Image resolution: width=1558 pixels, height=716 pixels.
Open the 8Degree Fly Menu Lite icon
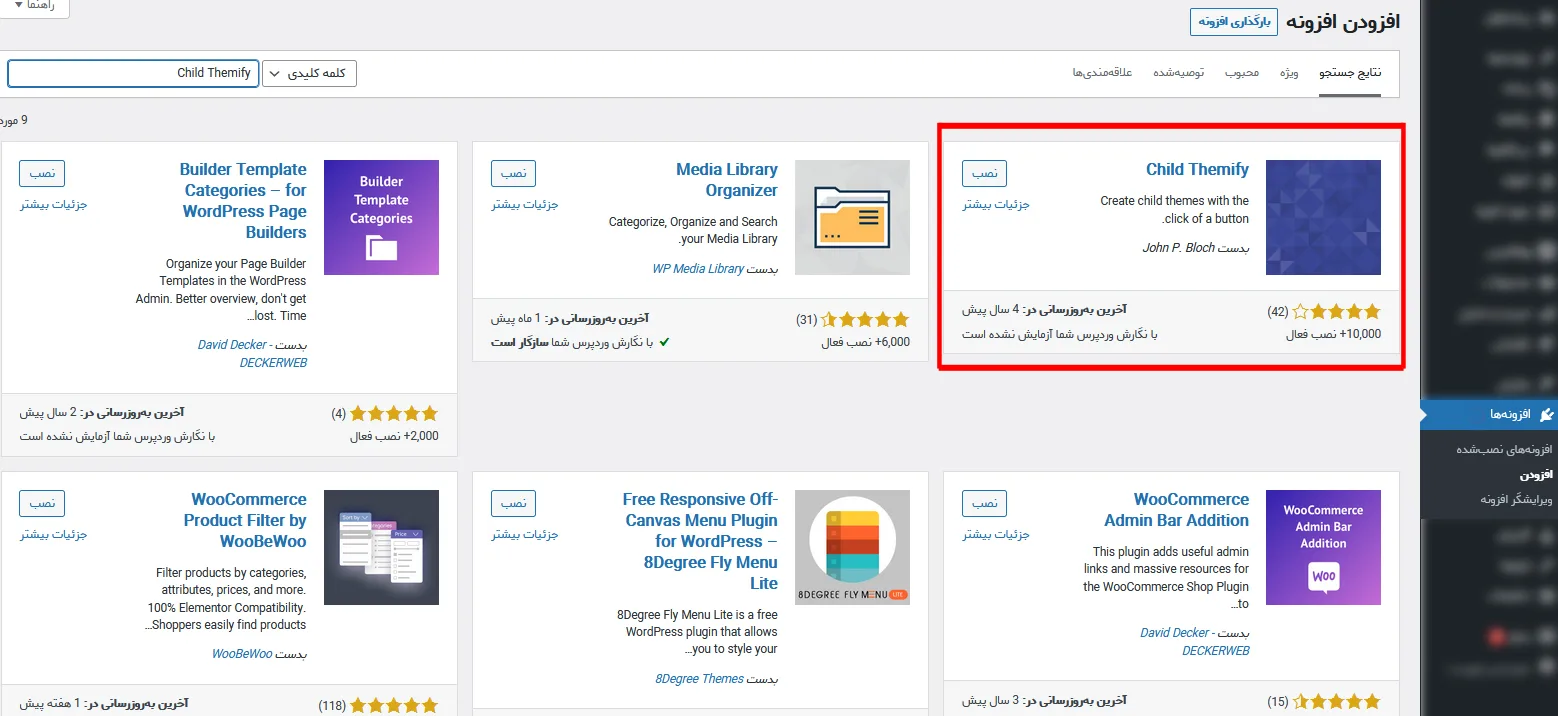[852, 547]
